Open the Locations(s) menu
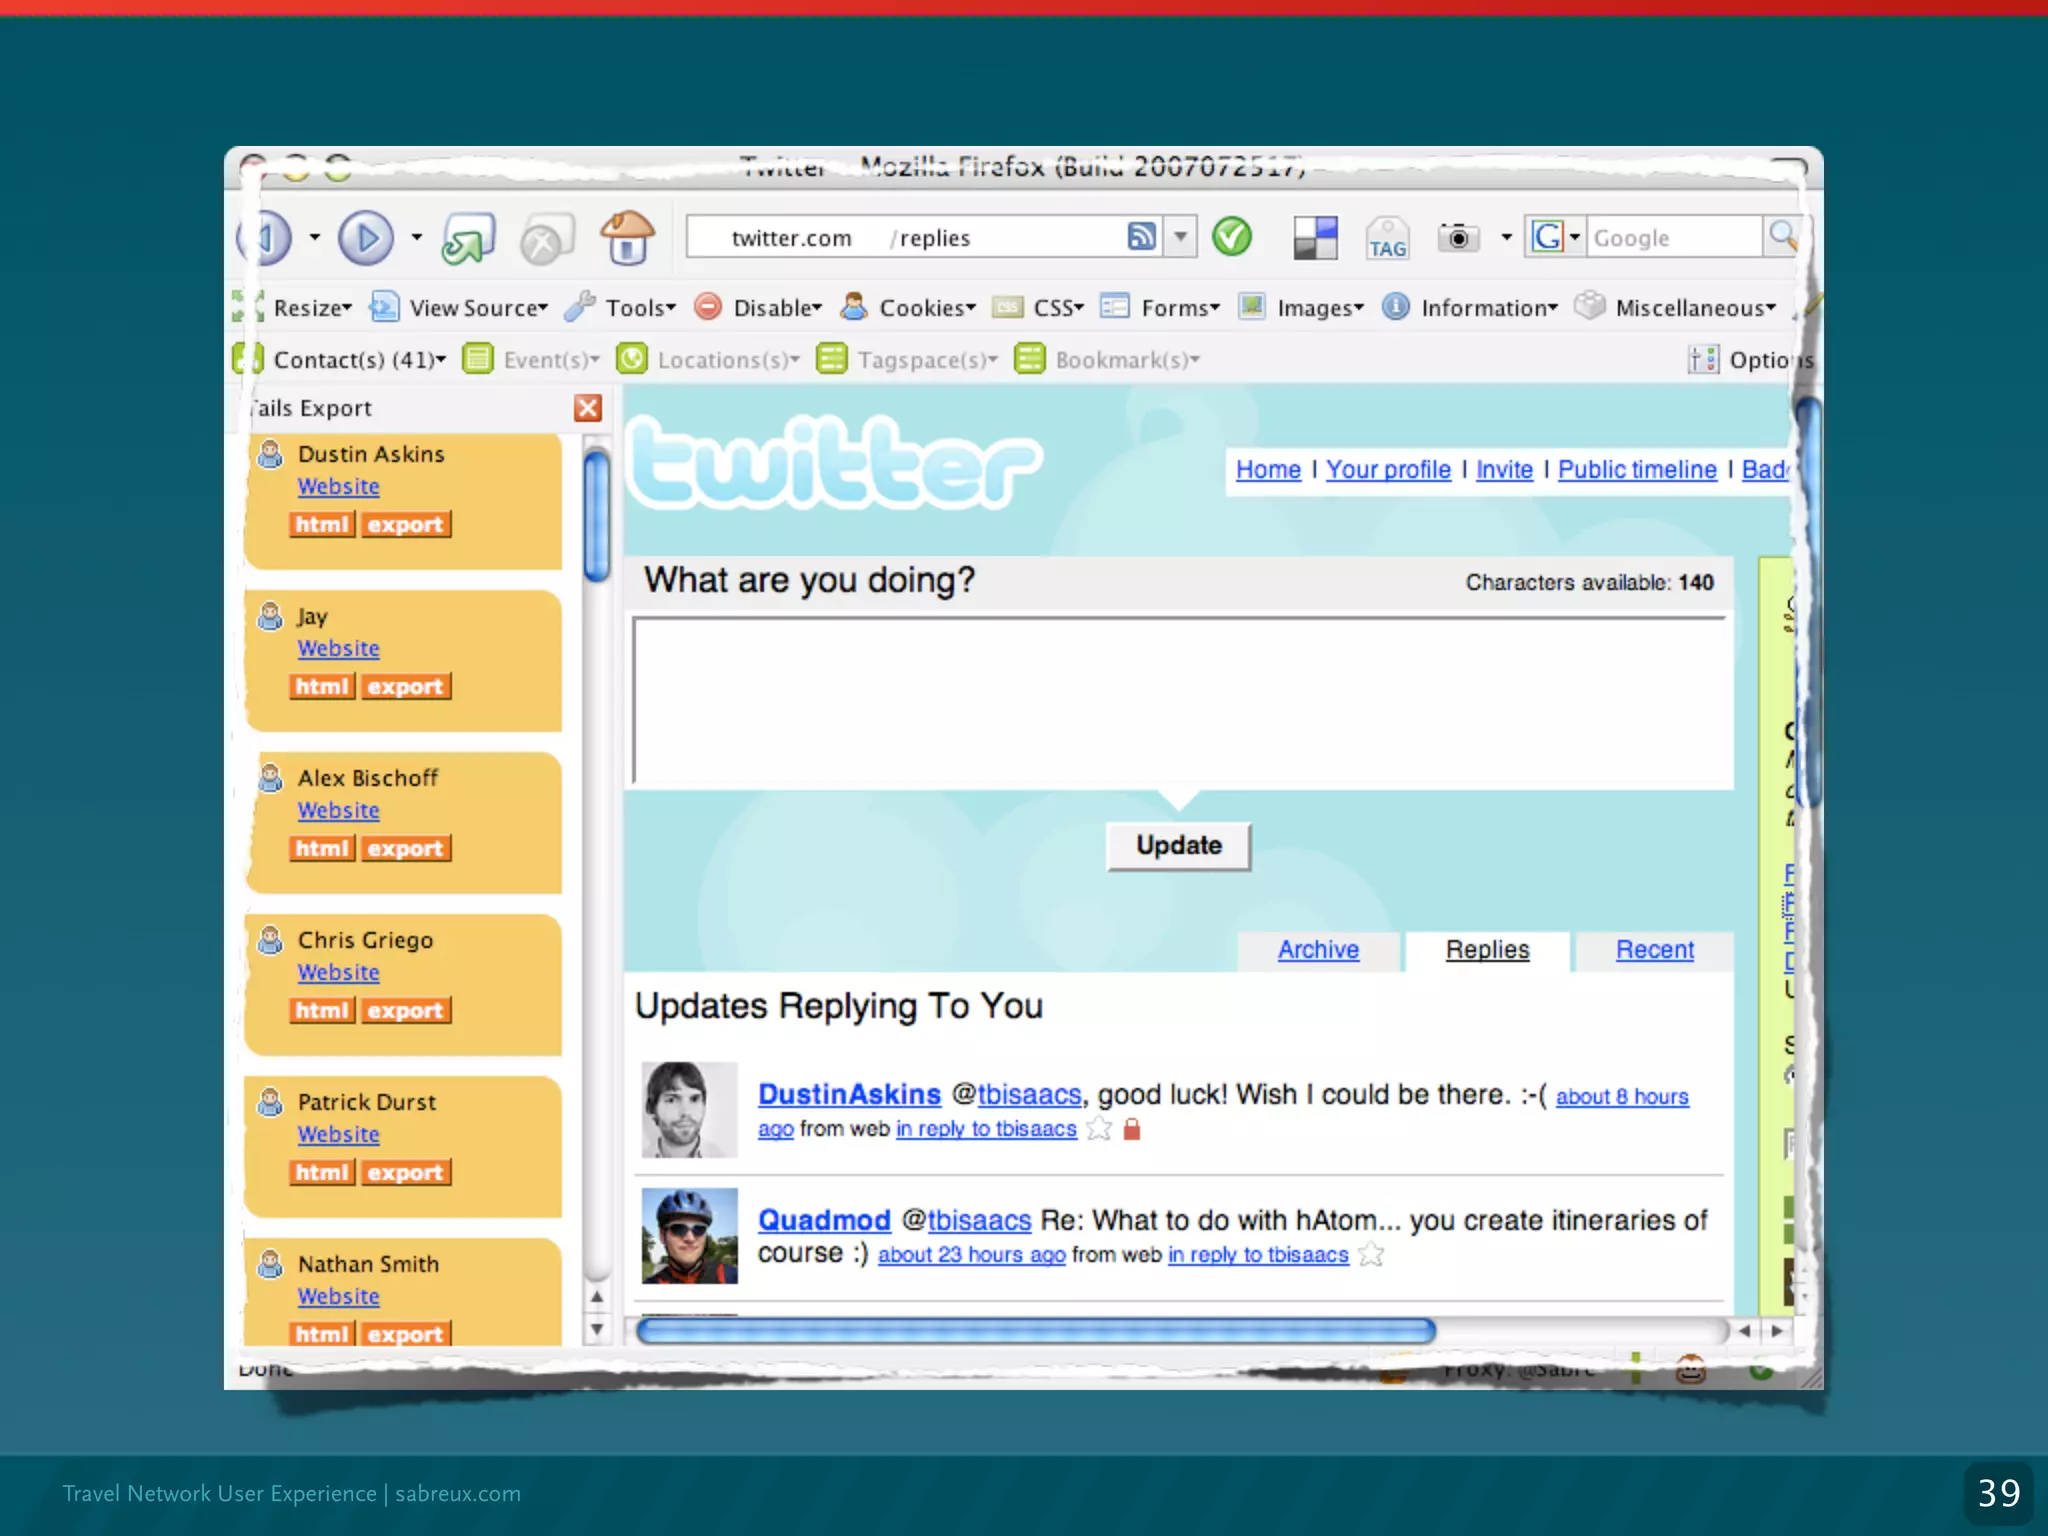This screenshot has width=2048, height=1536. point(709,359)
